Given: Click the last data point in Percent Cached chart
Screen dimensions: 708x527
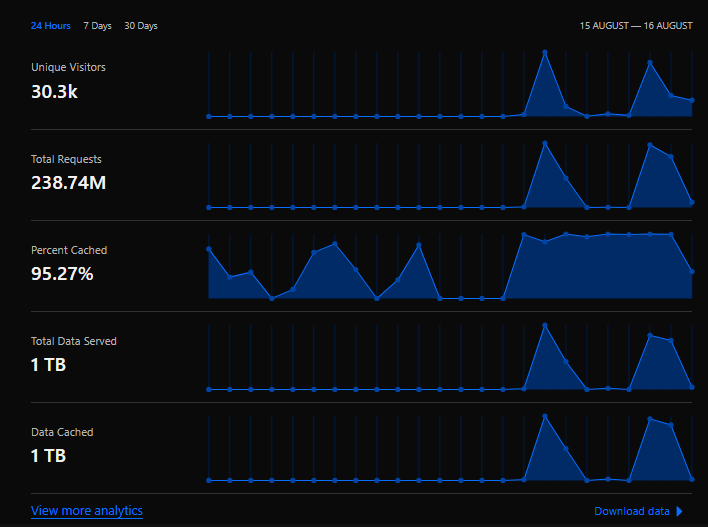Looking at the screenshot, I should (692, 271).
